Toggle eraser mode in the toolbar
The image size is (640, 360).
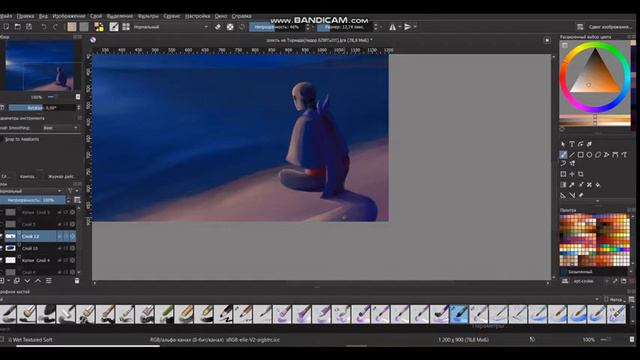point(218,27)
